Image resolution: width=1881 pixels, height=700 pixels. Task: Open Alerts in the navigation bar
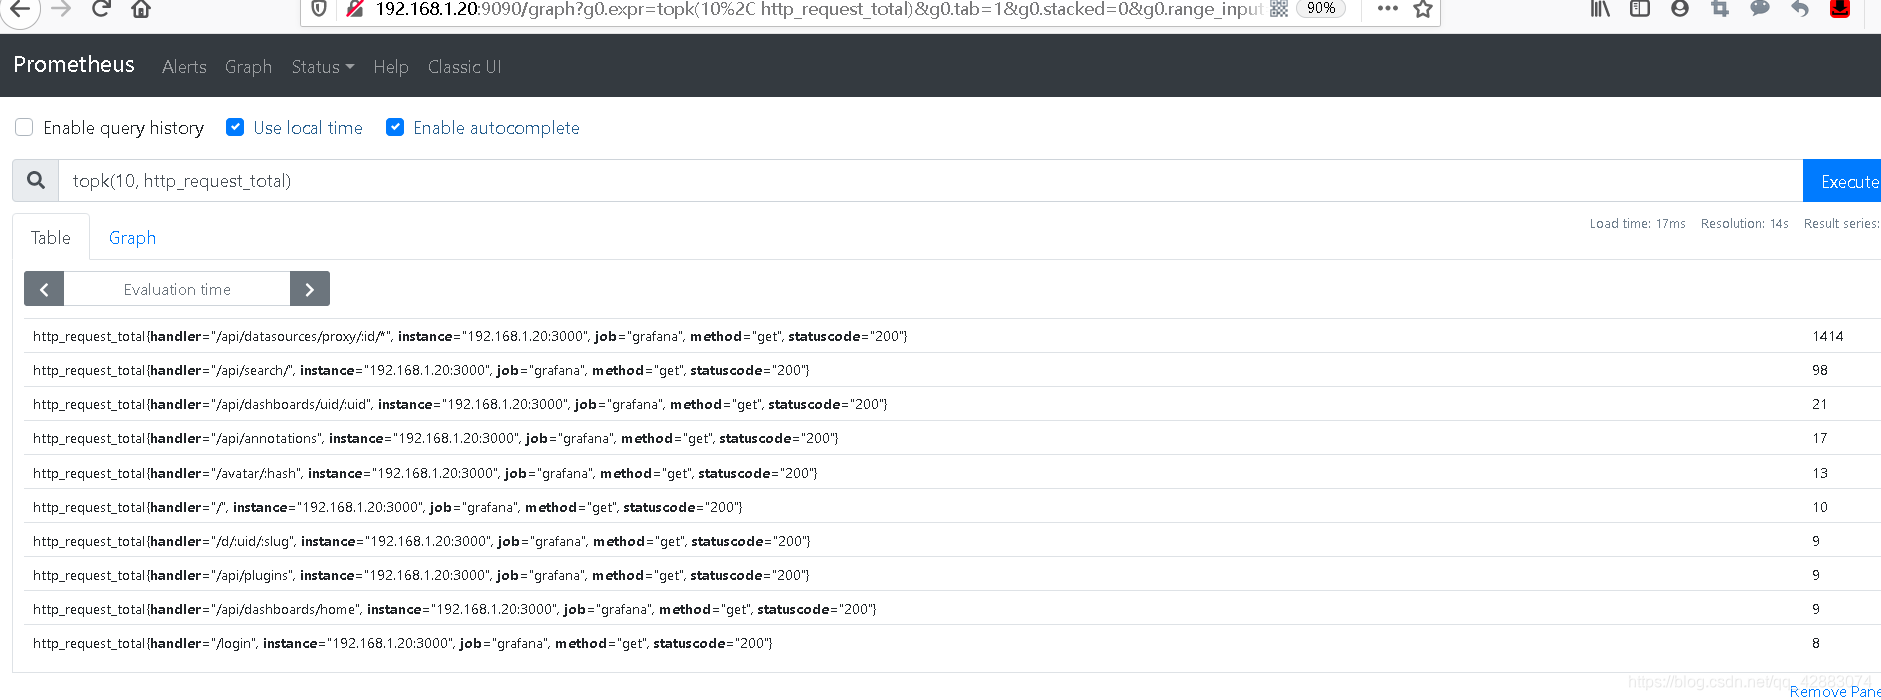pos(184,67)
